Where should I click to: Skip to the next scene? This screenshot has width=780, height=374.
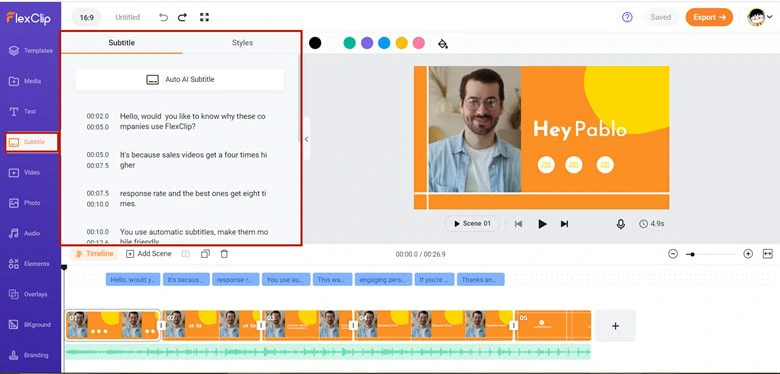(x=564, y=224)
